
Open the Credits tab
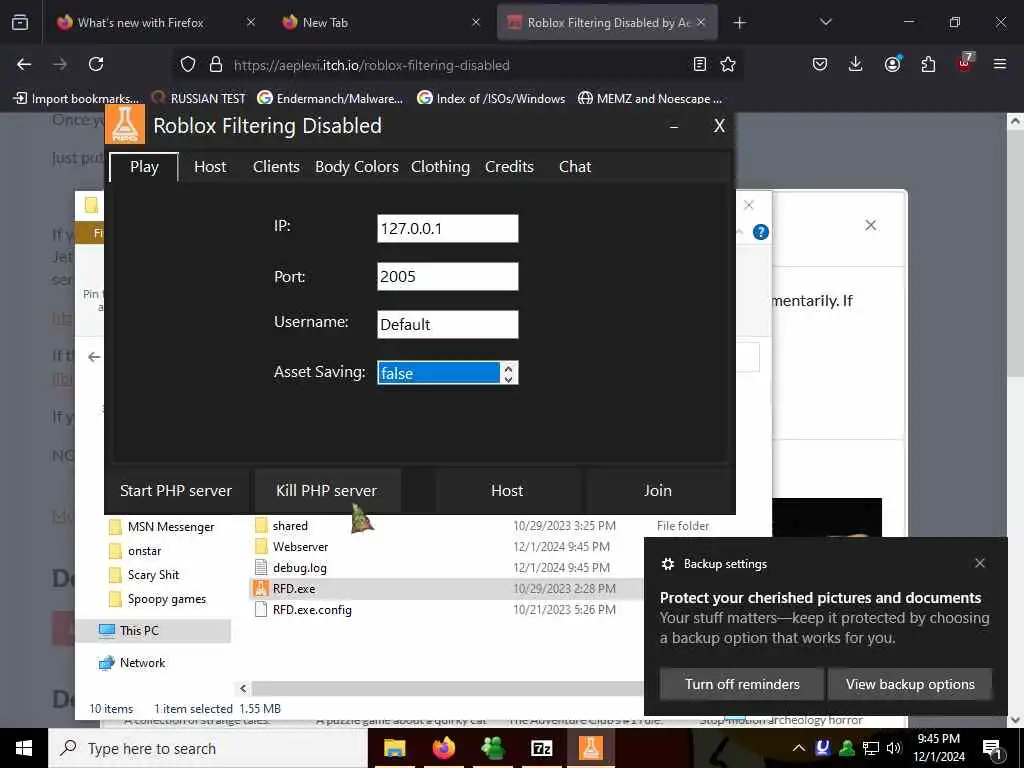tap(509, 167)
